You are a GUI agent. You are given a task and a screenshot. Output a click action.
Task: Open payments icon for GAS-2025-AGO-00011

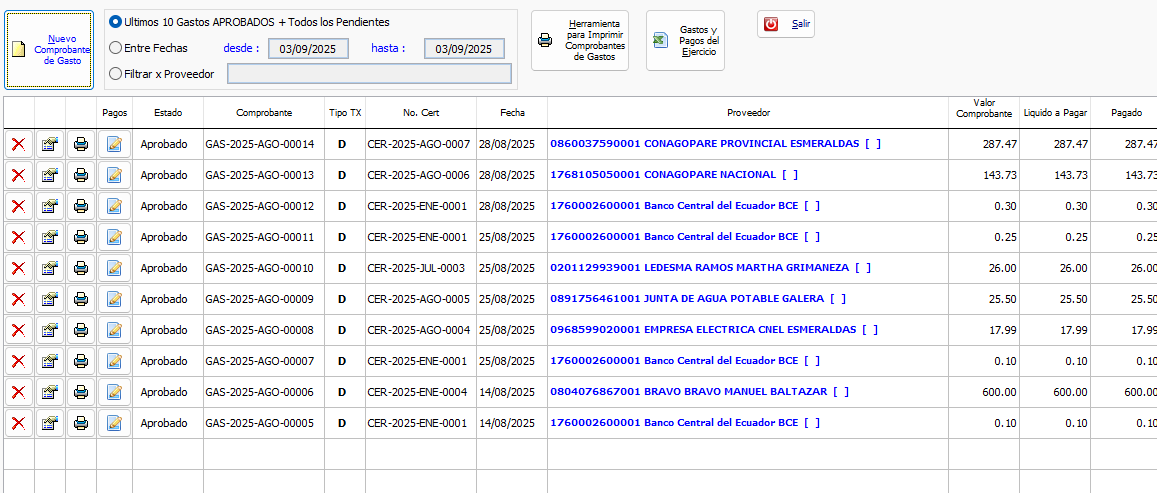tap(114, 237)
